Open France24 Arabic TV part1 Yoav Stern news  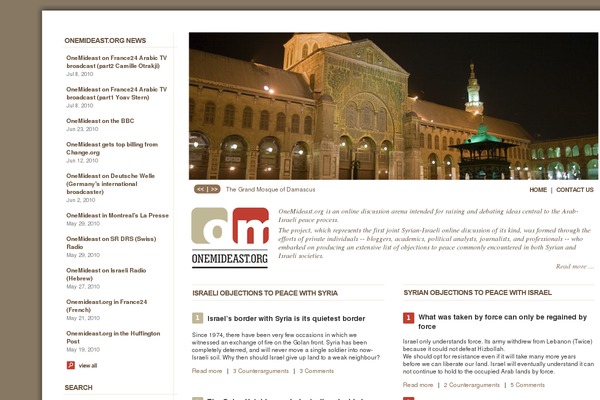click(x=116, y=93)
